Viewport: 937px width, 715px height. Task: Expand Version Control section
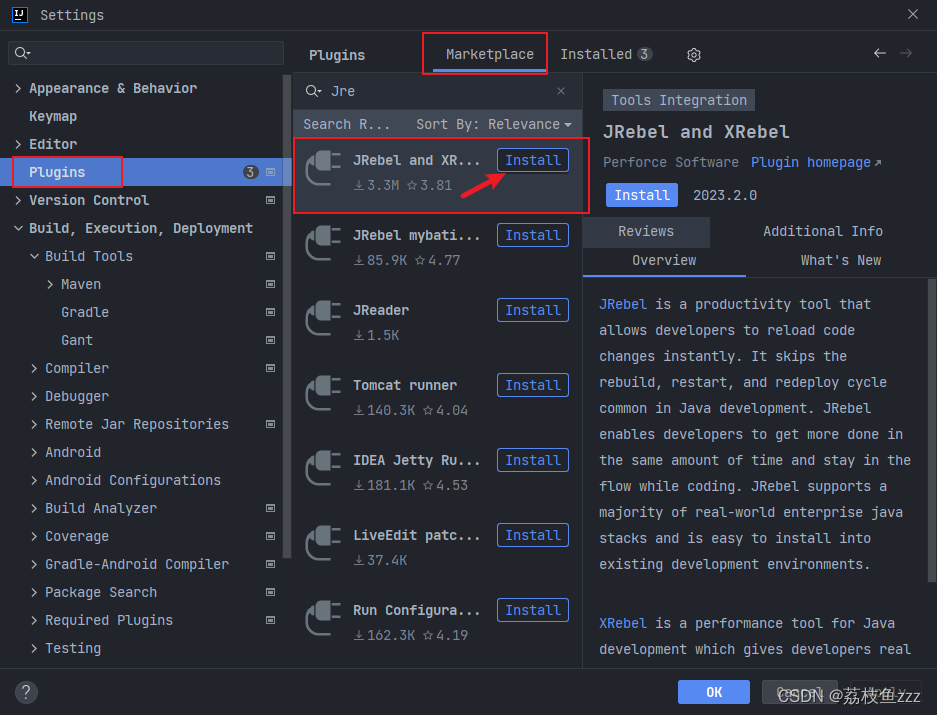pyautogui.click(x=18, y=200)
